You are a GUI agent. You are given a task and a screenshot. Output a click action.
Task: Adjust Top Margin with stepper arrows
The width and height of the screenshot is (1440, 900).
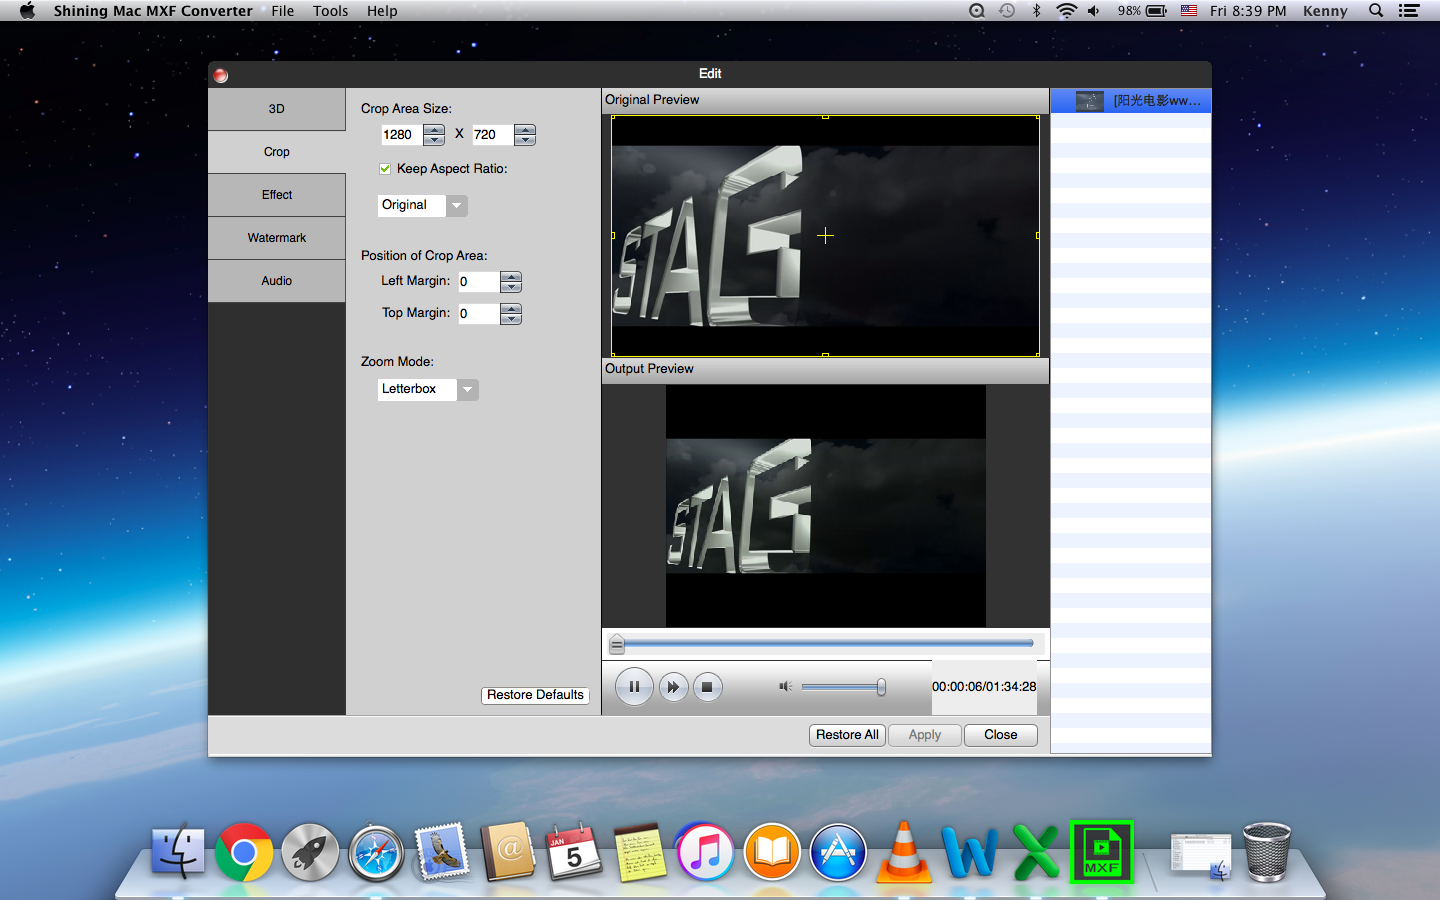[x=511, y=314]
